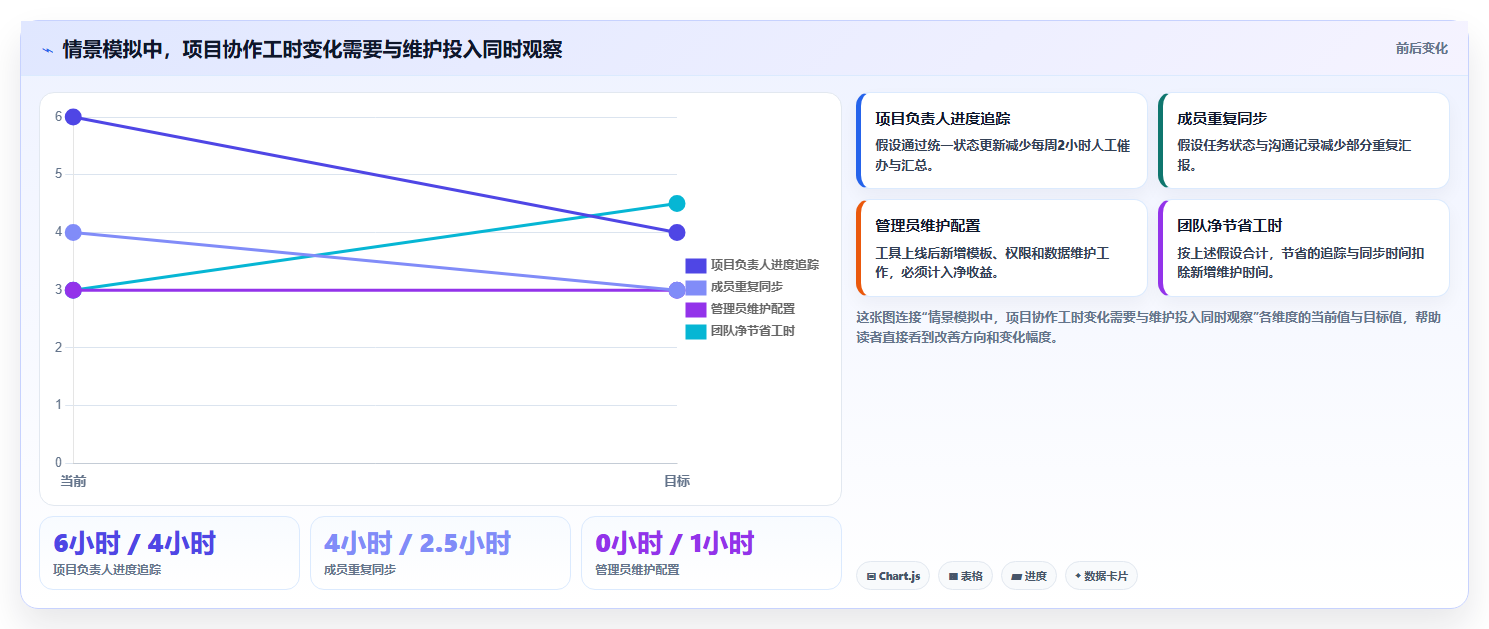Click the cyan target point at 4.5
1489x629 pixels.
point(677,204)
